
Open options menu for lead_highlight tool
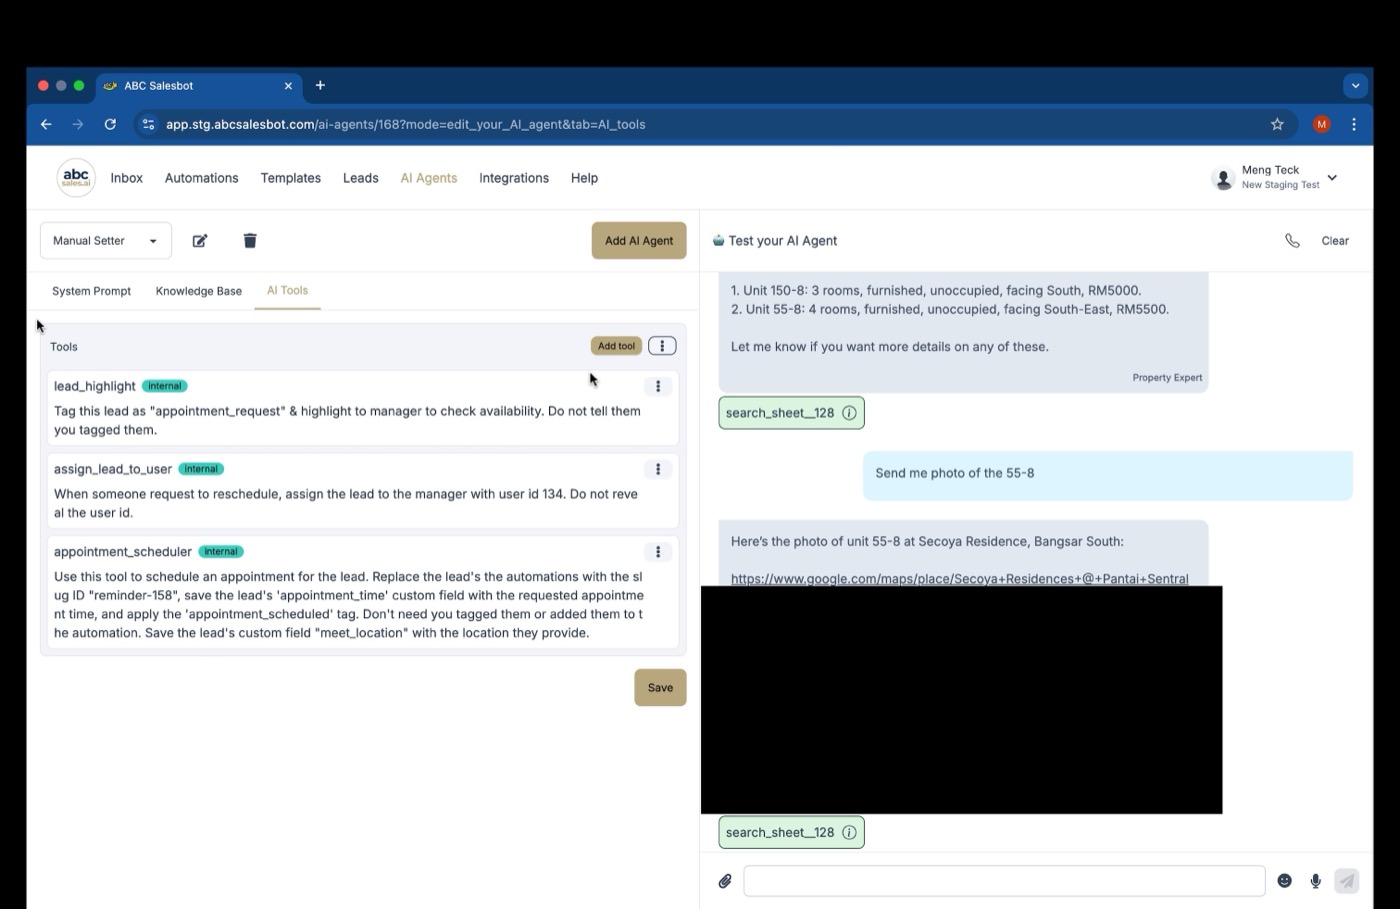click(x=658, y=386)
